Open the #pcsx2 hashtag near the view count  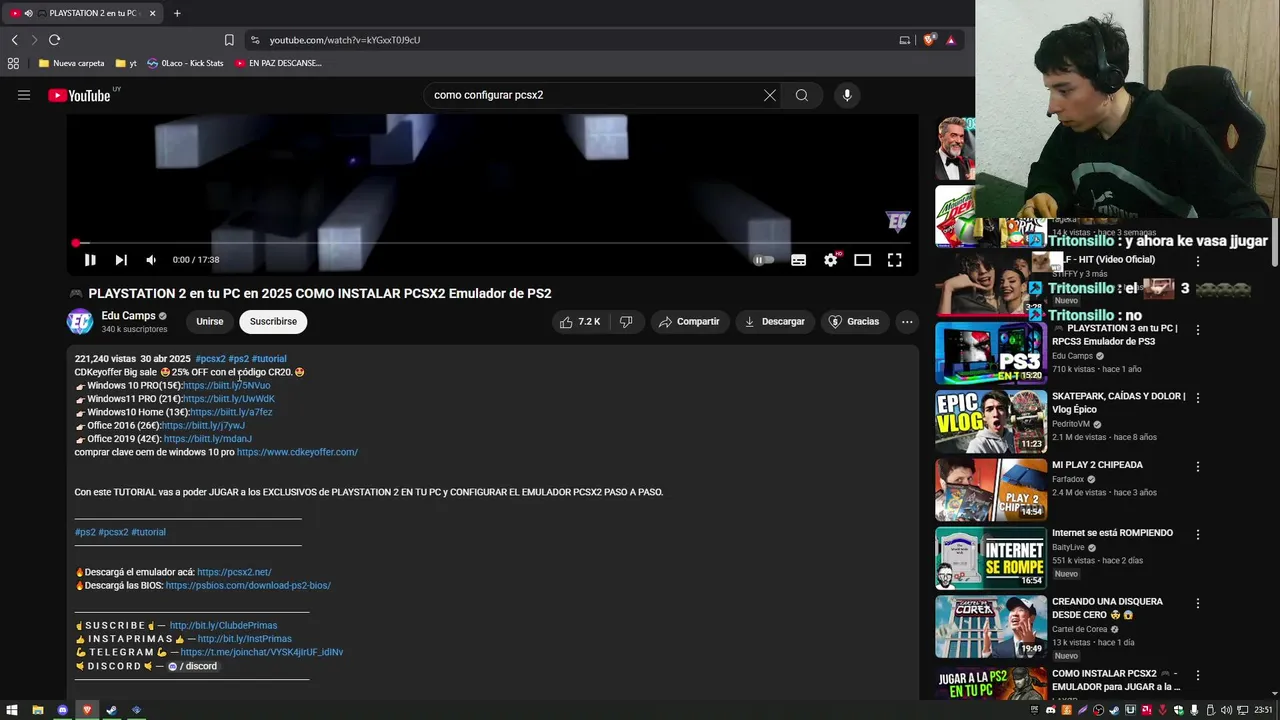point(210,359)
